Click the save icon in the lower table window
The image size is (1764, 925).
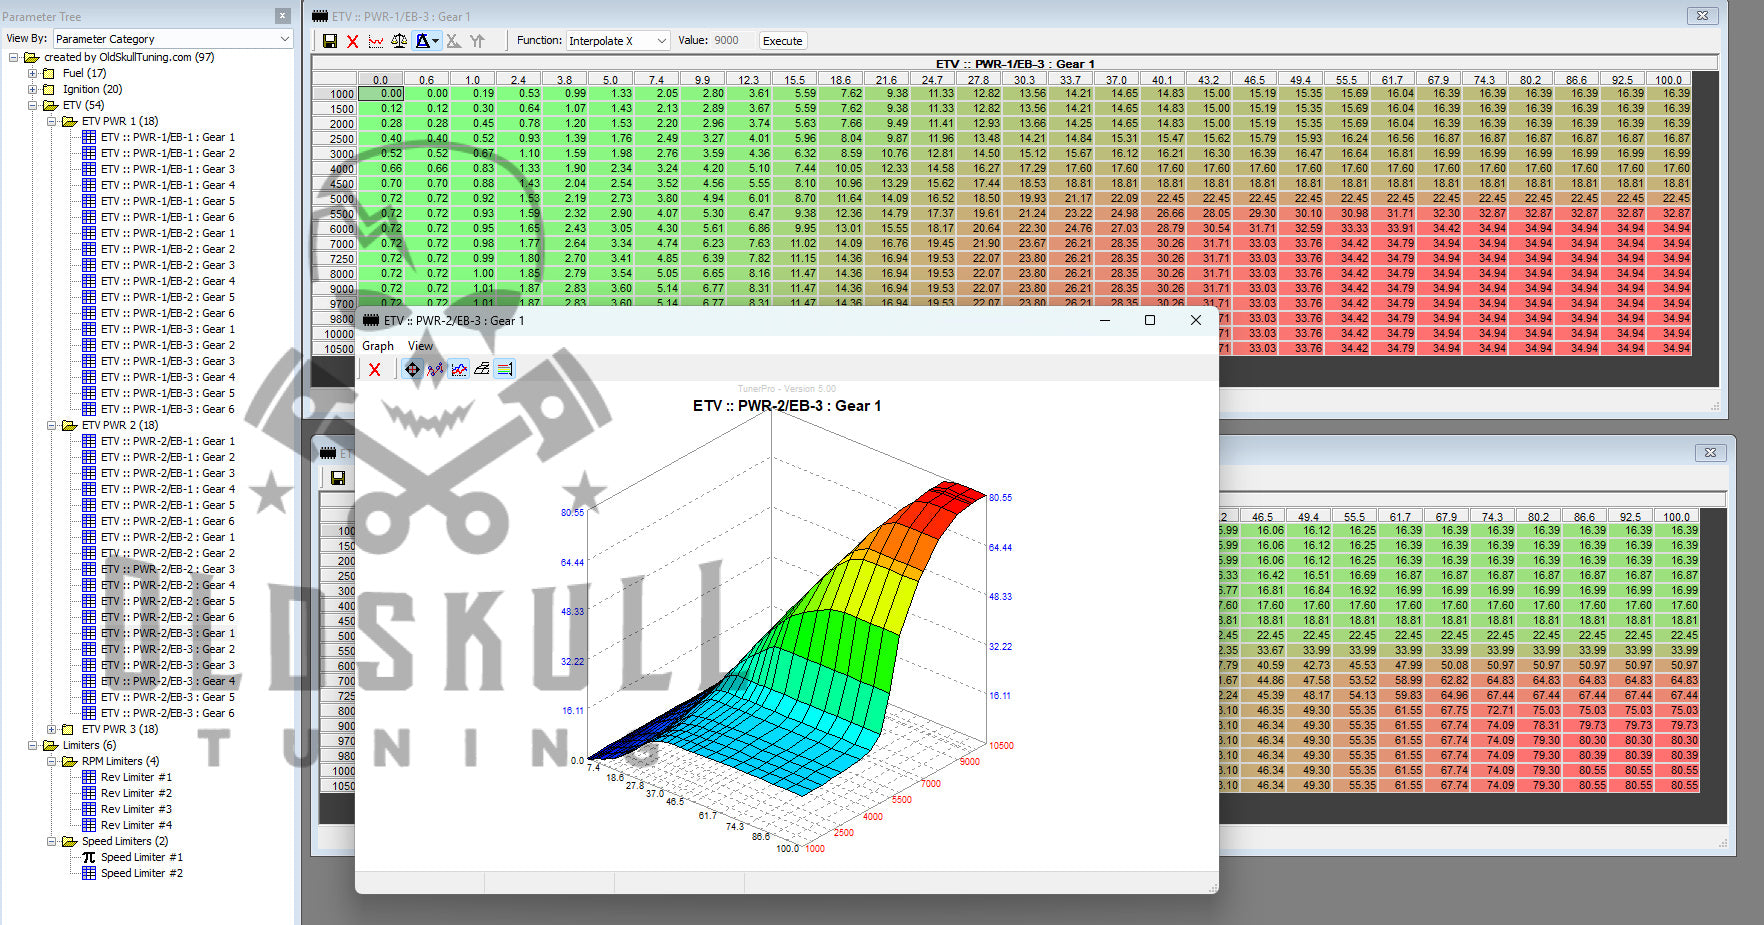[x=337, y=478]
